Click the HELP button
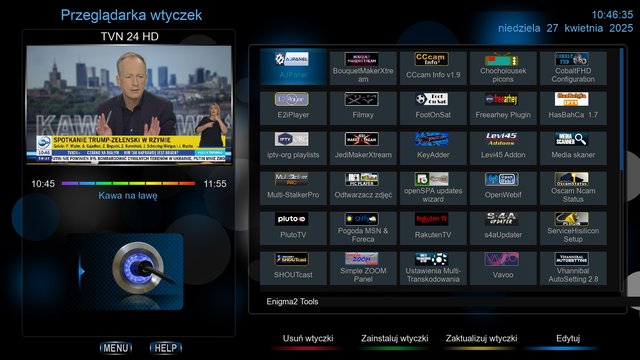Screen dimensions: 640x360 click(166, 348)
